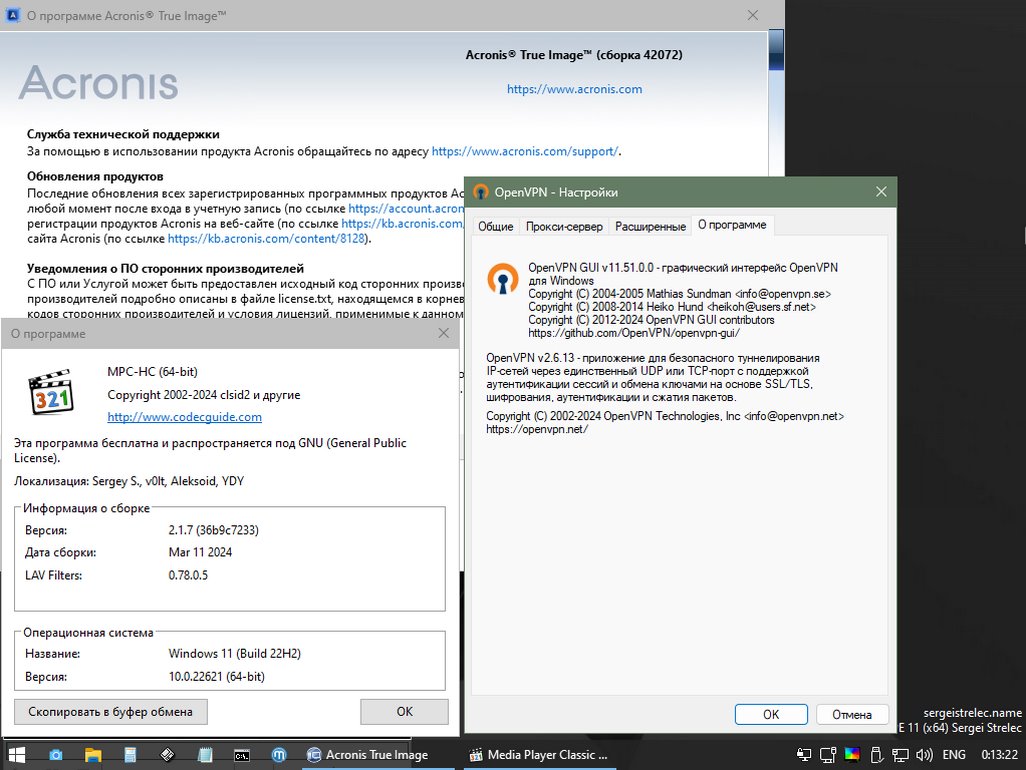Open the Расширенные tab
The height and width of the screenshot is (770, 1026).
(x=650, y=226)
